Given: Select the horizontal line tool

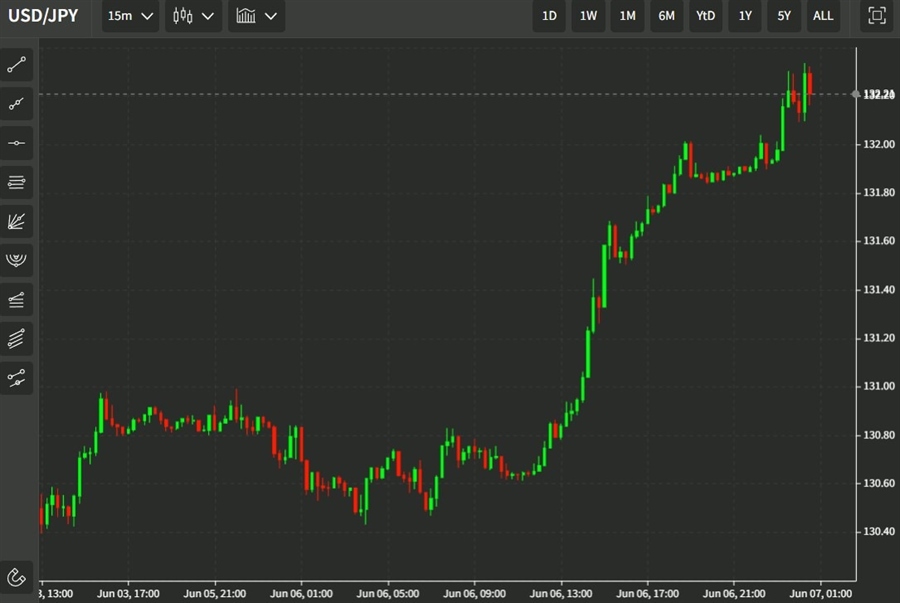Looking at the screenshot, I should click(17, 143).
